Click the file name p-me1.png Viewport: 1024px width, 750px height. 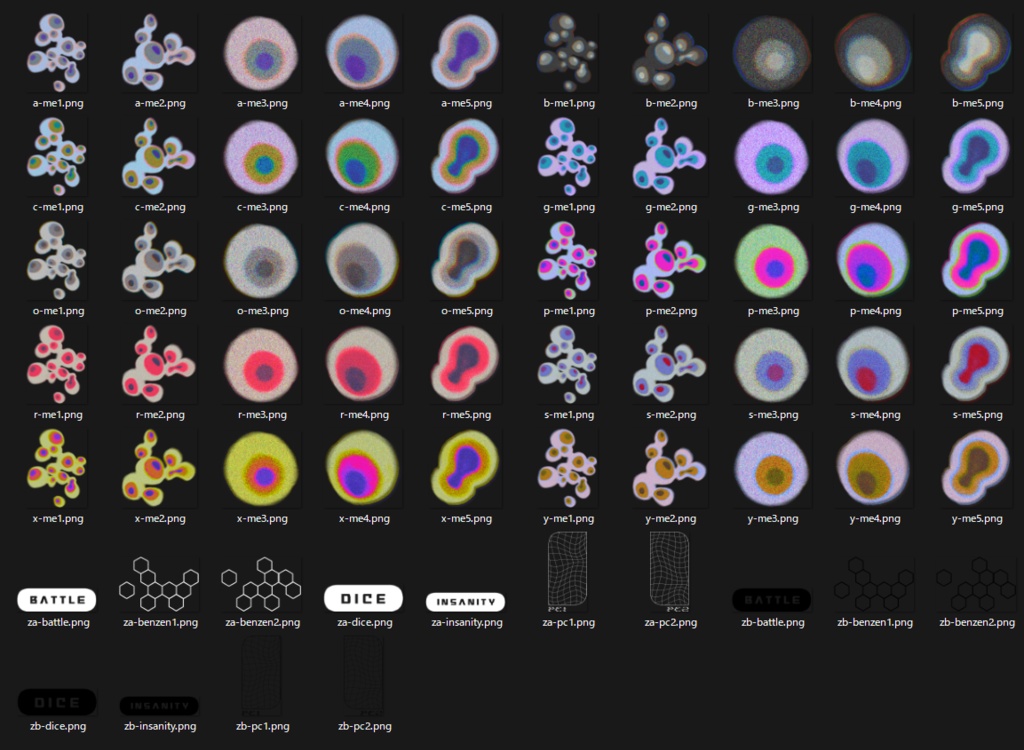(x=569, y=311)
